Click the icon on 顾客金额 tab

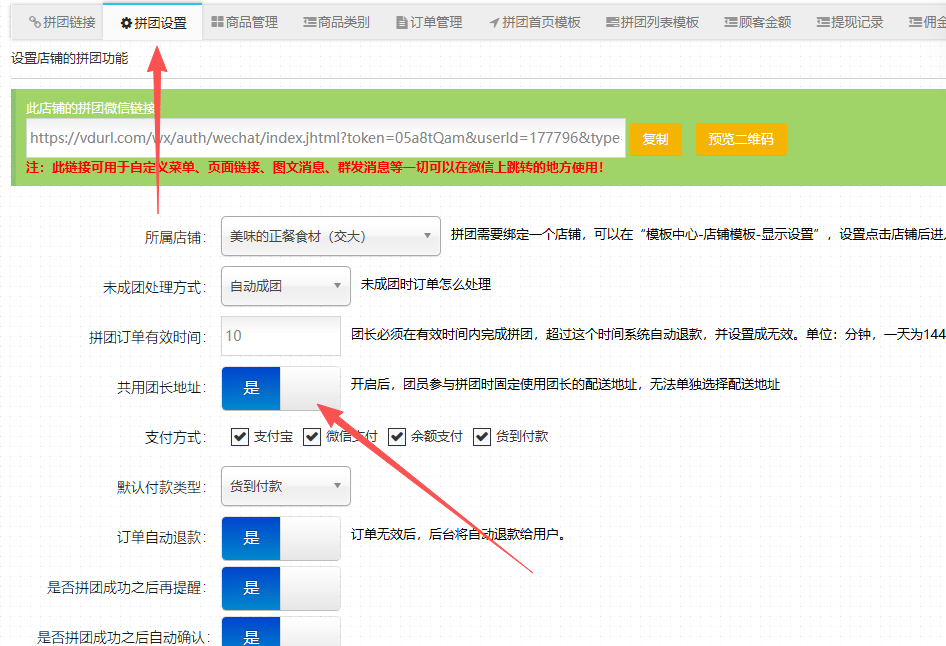(731, 22)
